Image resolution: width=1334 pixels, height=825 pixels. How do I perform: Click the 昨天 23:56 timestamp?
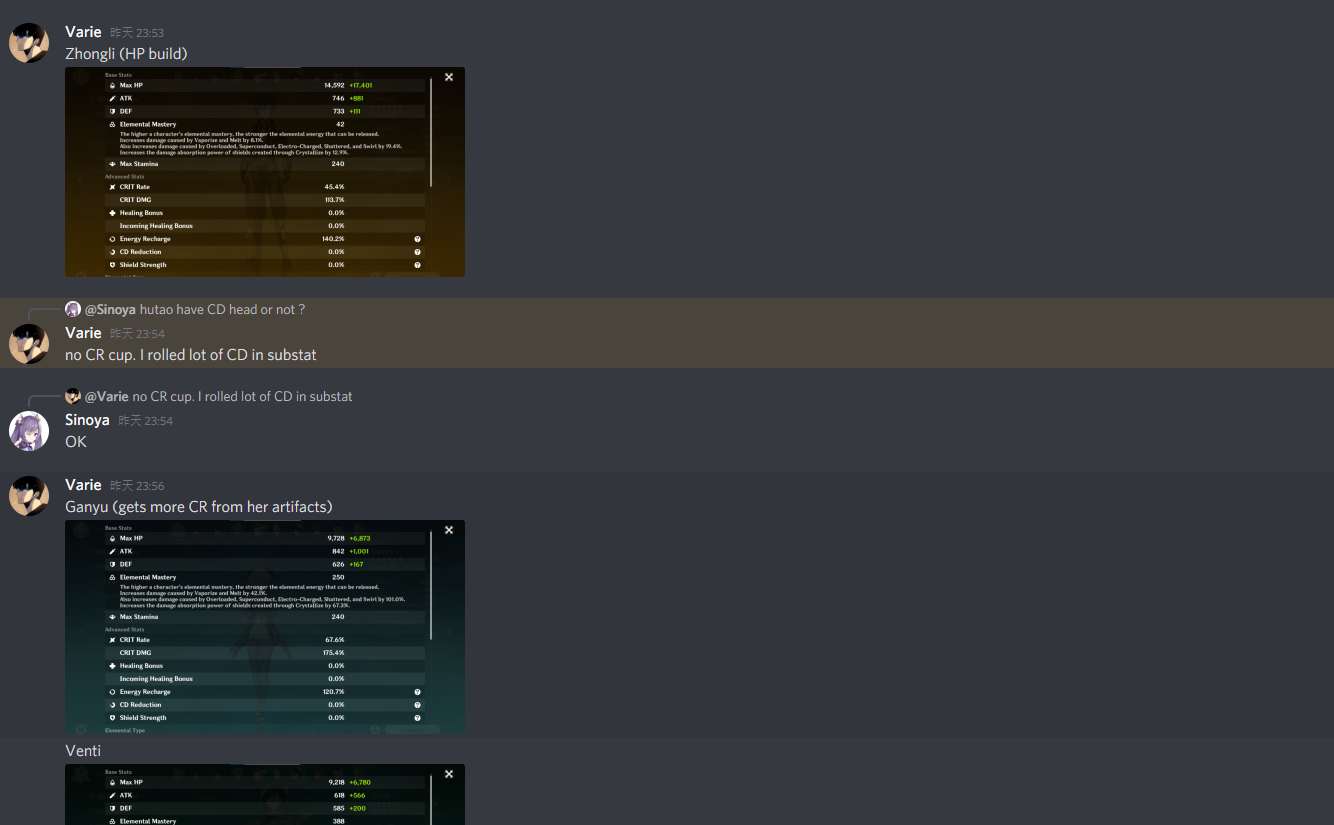click(137, 486)
